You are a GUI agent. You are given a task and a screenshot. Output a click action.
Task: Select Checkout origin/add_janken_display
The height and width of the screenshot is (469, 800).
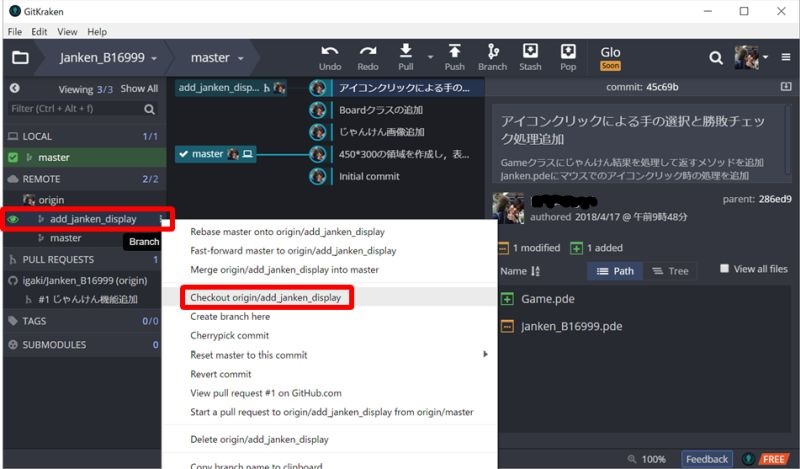(266, 298)
